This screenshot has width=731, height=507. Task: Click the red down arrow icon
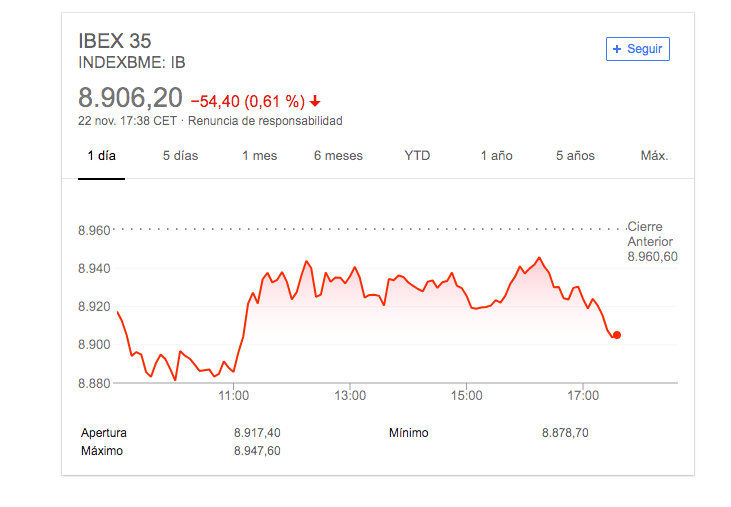coord(315,101)
